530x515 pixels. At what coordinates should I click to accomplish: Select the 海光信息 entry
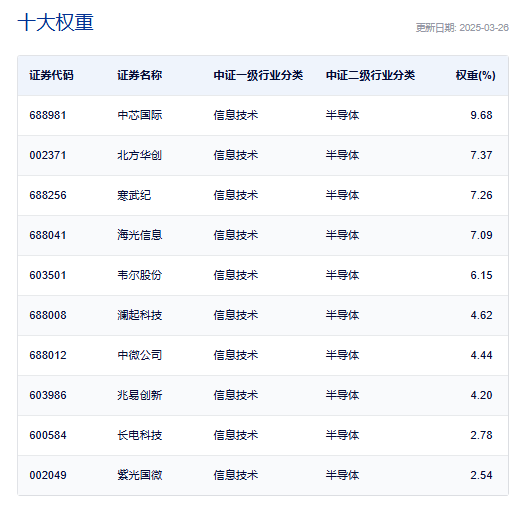point(140,235)
